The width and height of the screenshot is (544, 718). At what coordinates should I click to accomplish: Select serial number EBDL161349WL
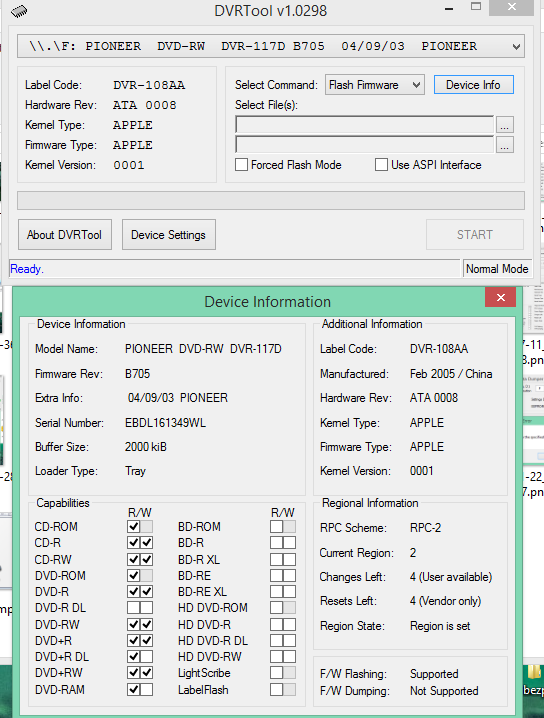pyautogui.click(x=165, y=423)
